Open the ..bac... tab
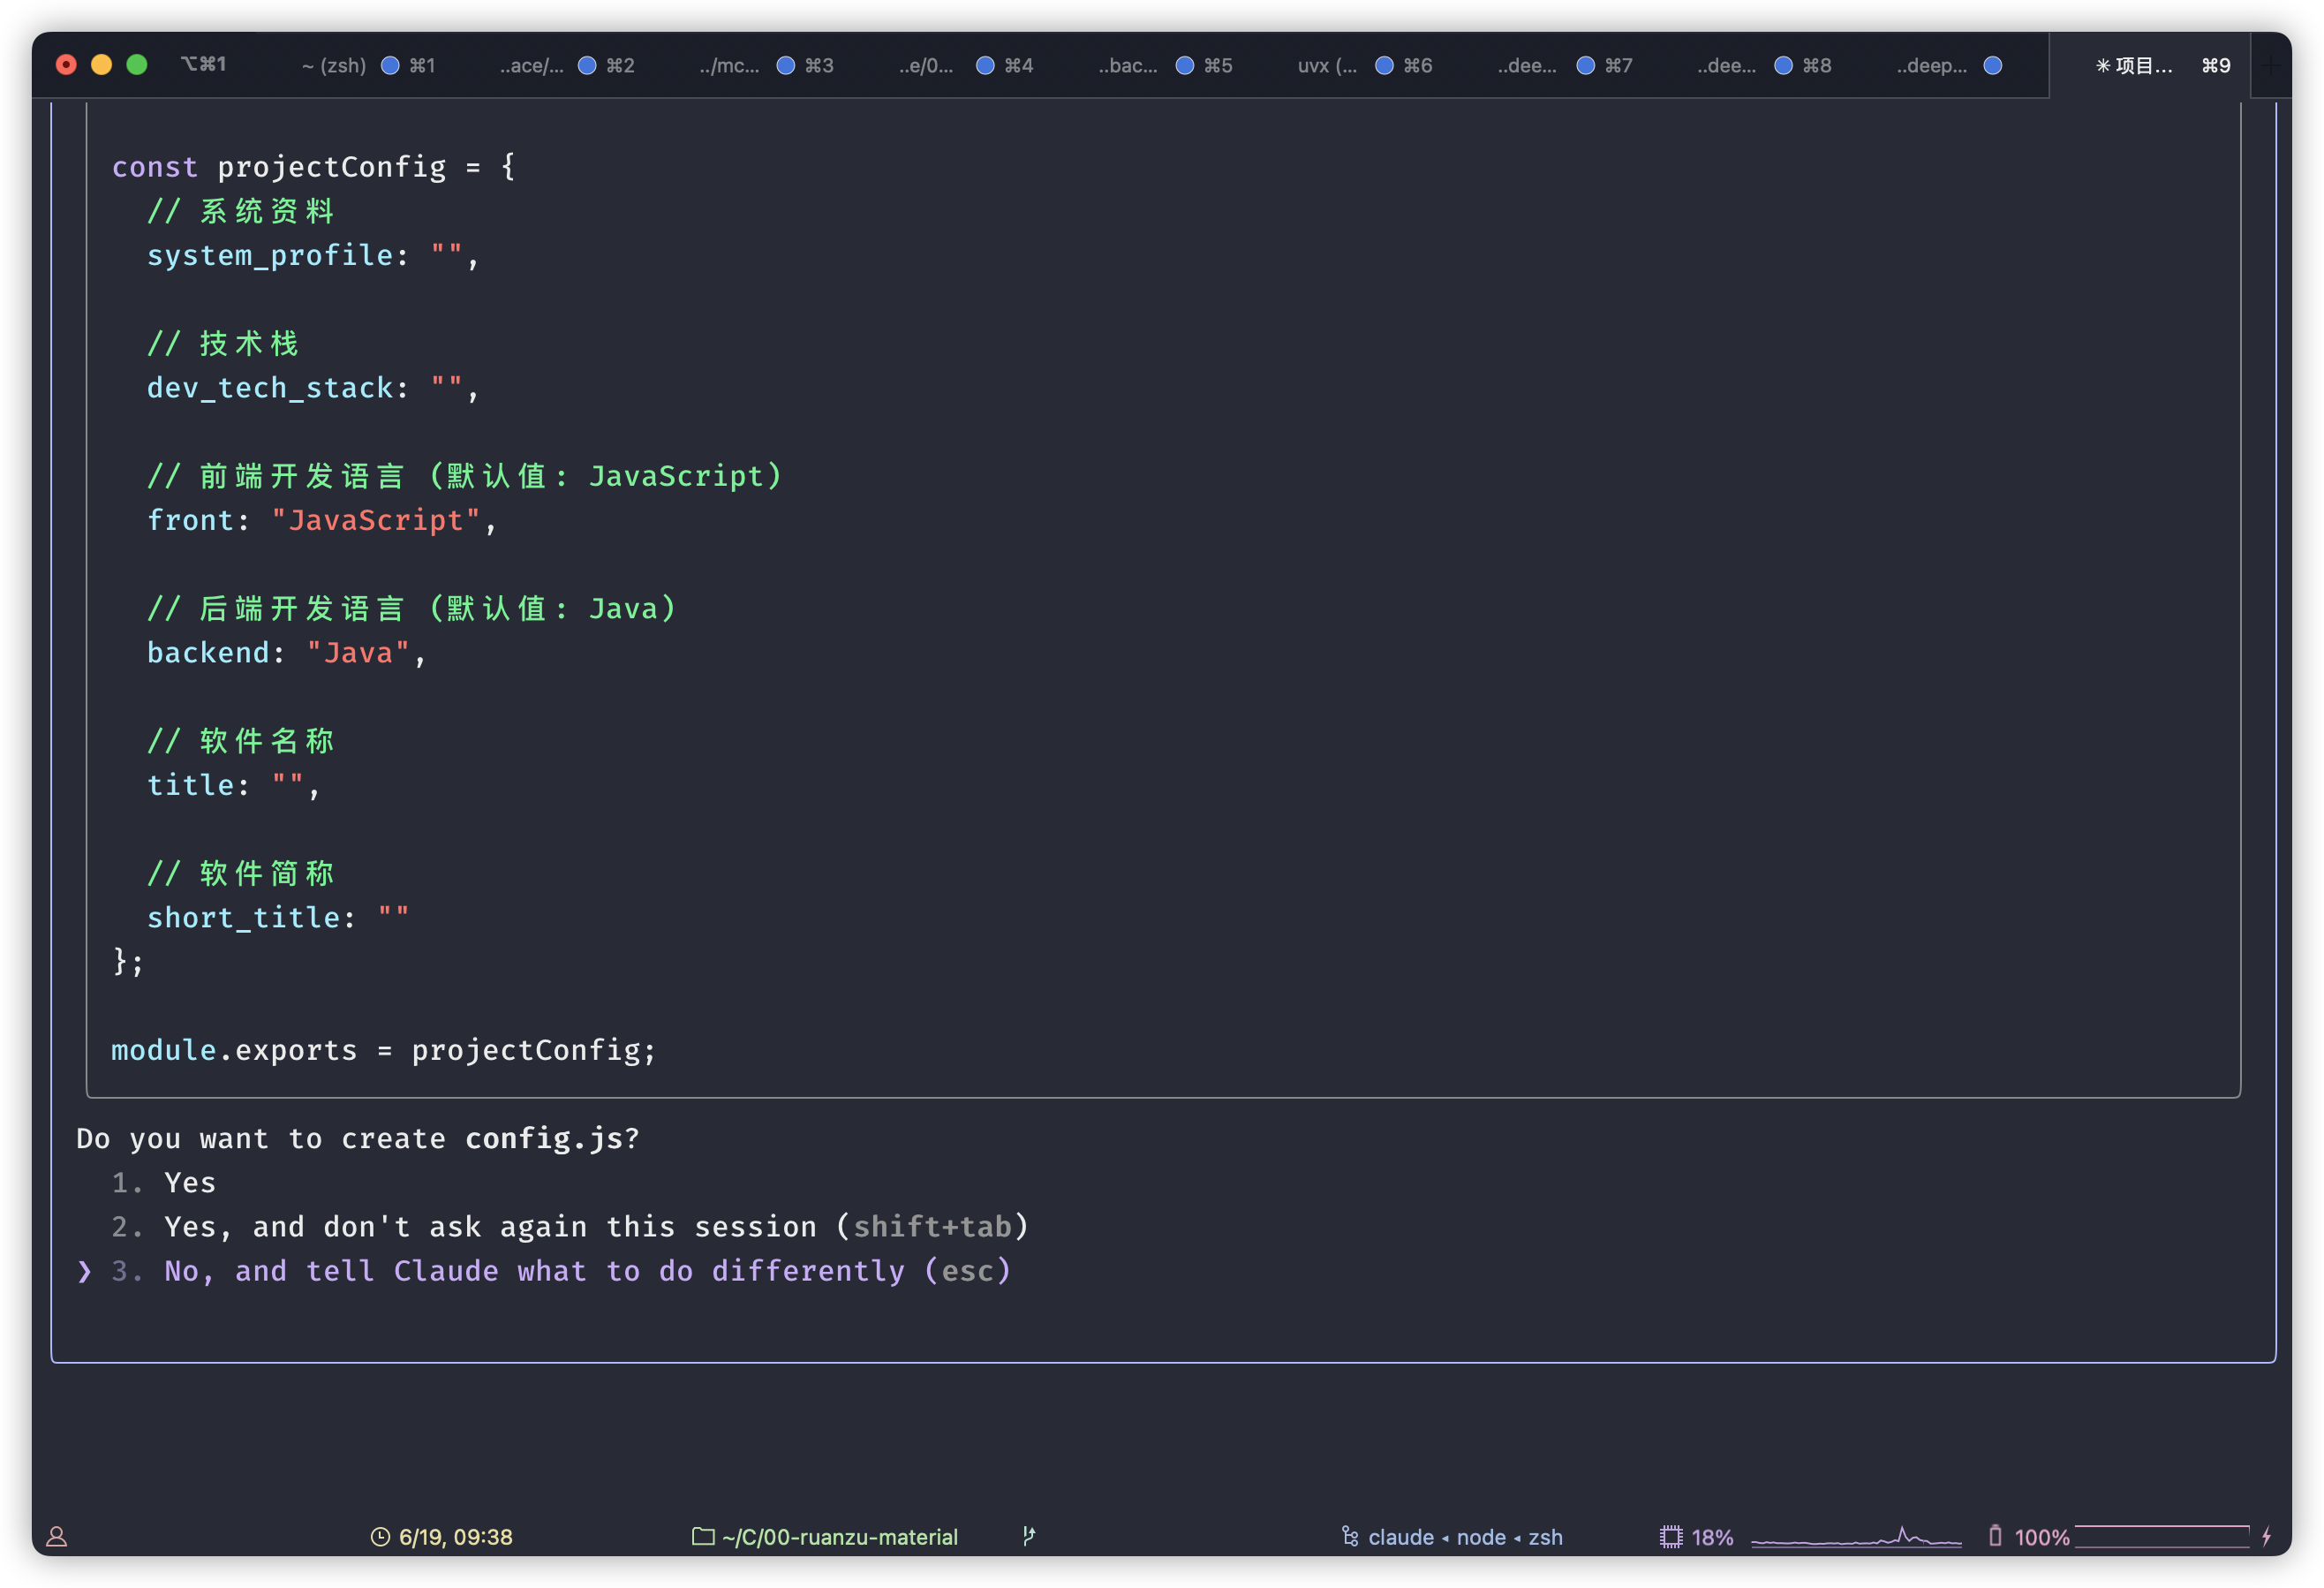This screenshot has height=1588, width=2324. [x=1128, y=66]
